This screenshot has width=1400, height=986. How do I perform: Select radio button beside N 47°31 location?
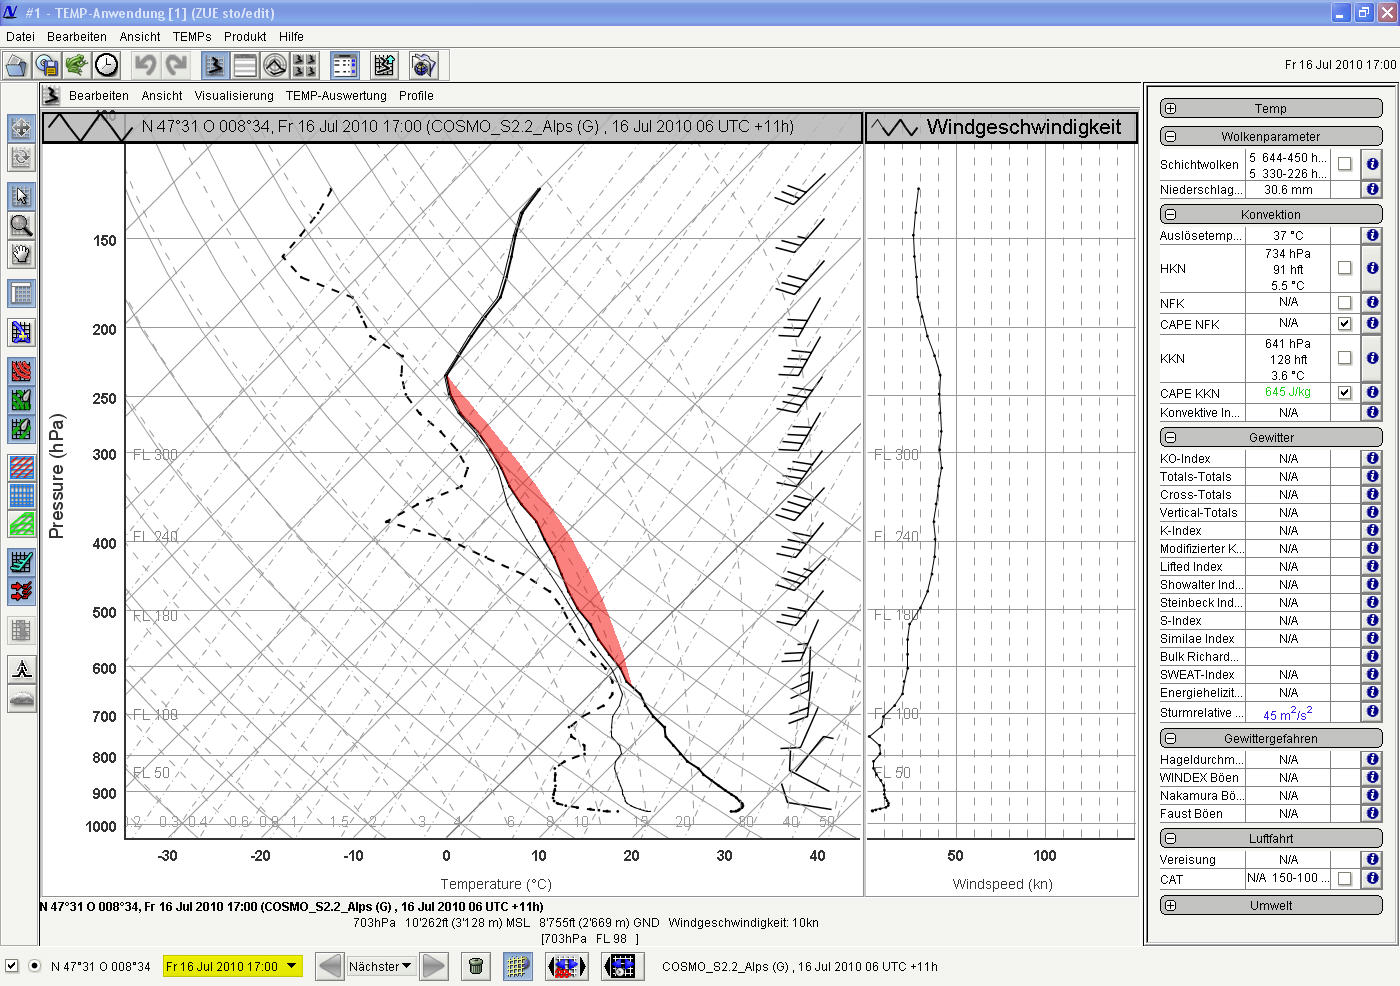pyautogui.click(x=35, y=966)
